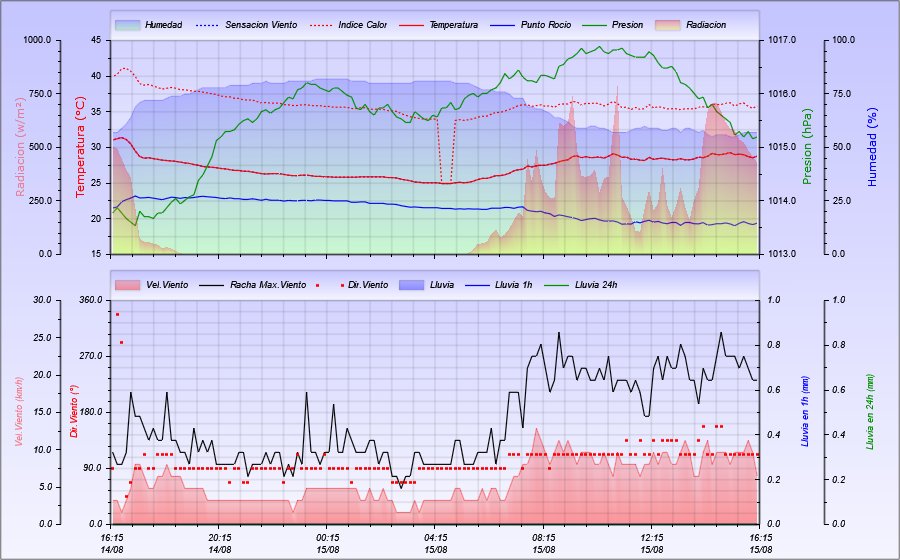The width and height of the screenshot is (900, 560).
Task: Select the 'Dir.Viento' legend label
Action: click(x=368, y=285)
